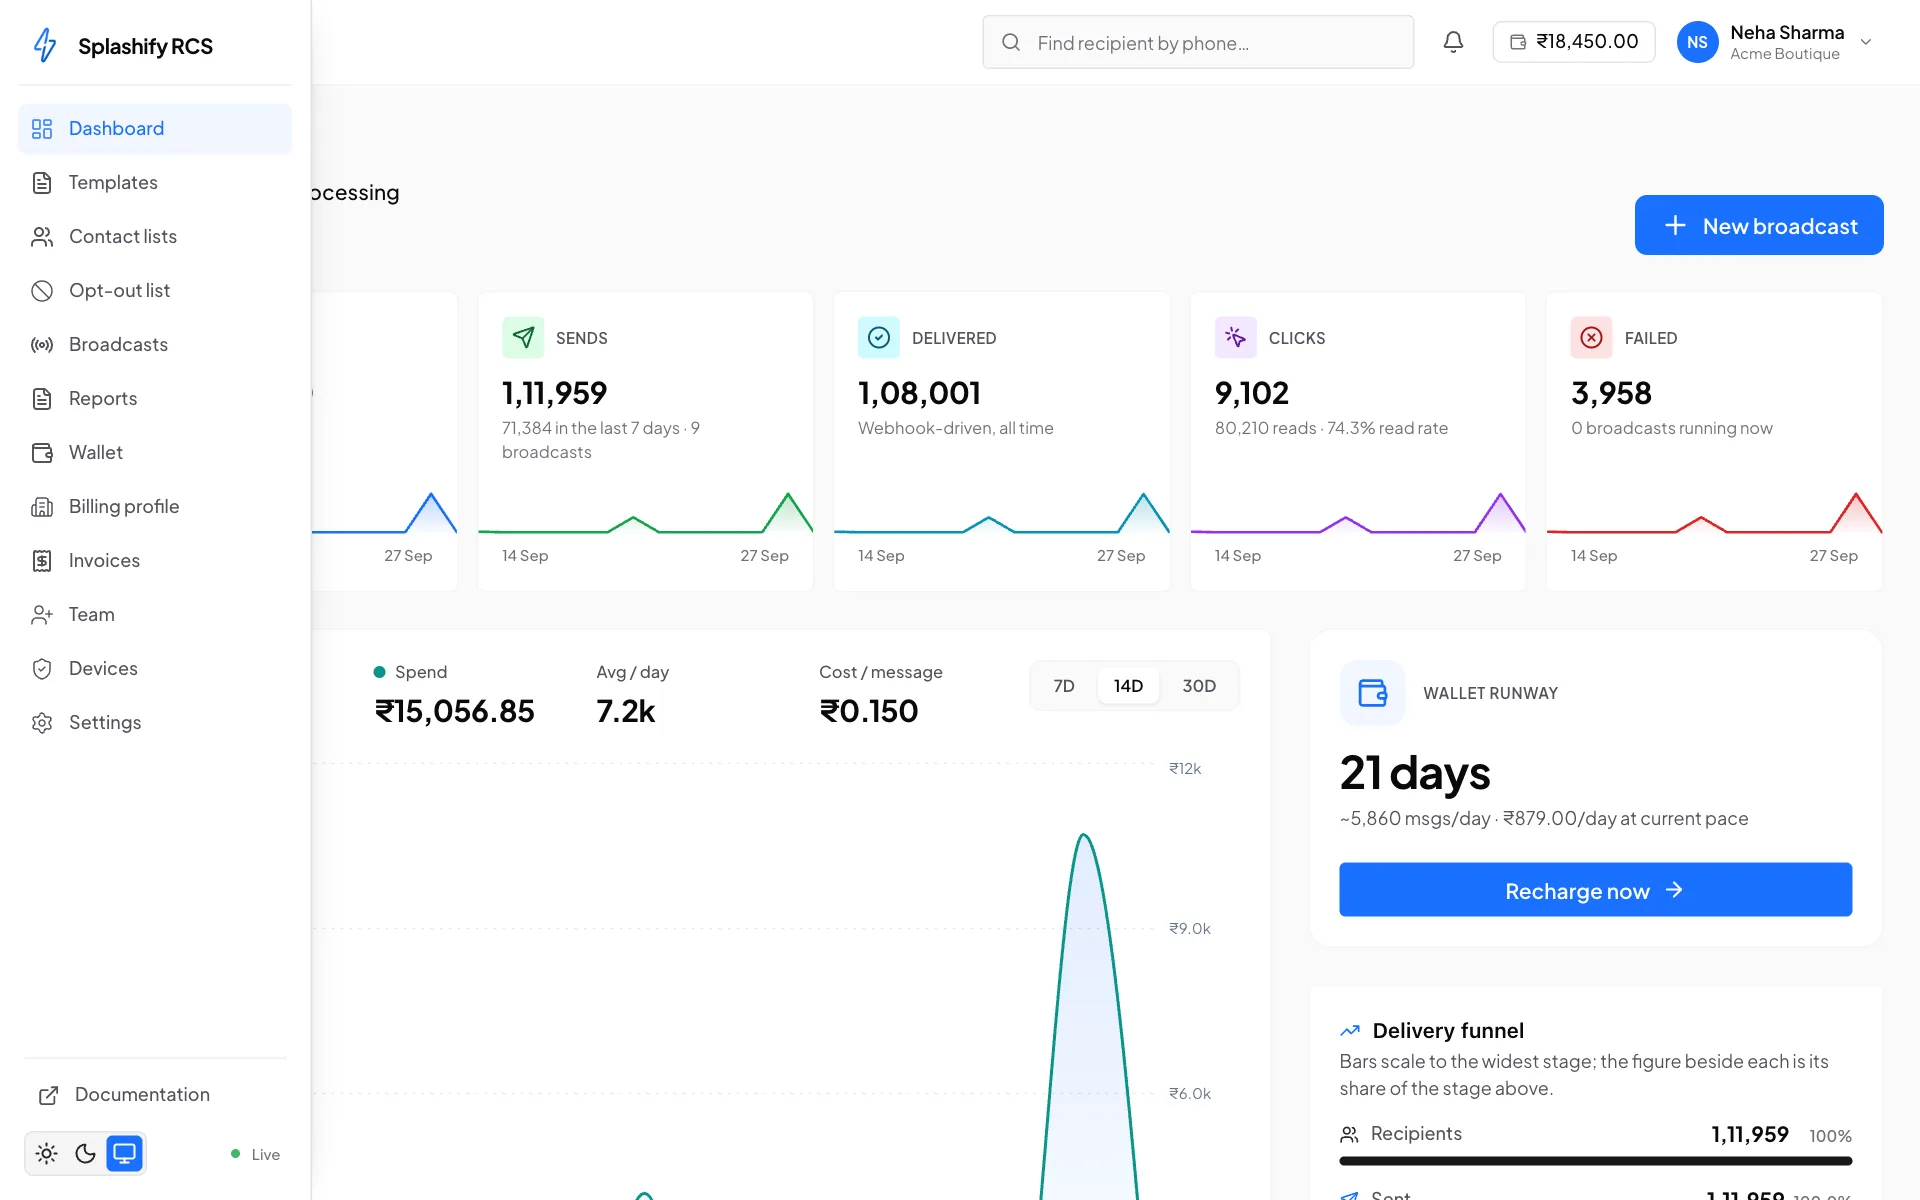
Task: Switch to dark theme moon icon
Action: coord(86,1154)
